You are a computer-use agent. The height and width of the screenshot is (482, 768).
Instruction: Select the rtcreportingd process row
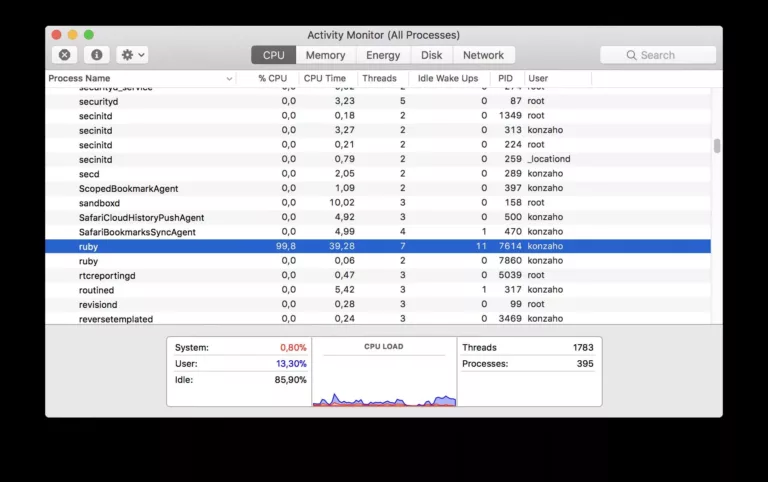pos(378,275)
